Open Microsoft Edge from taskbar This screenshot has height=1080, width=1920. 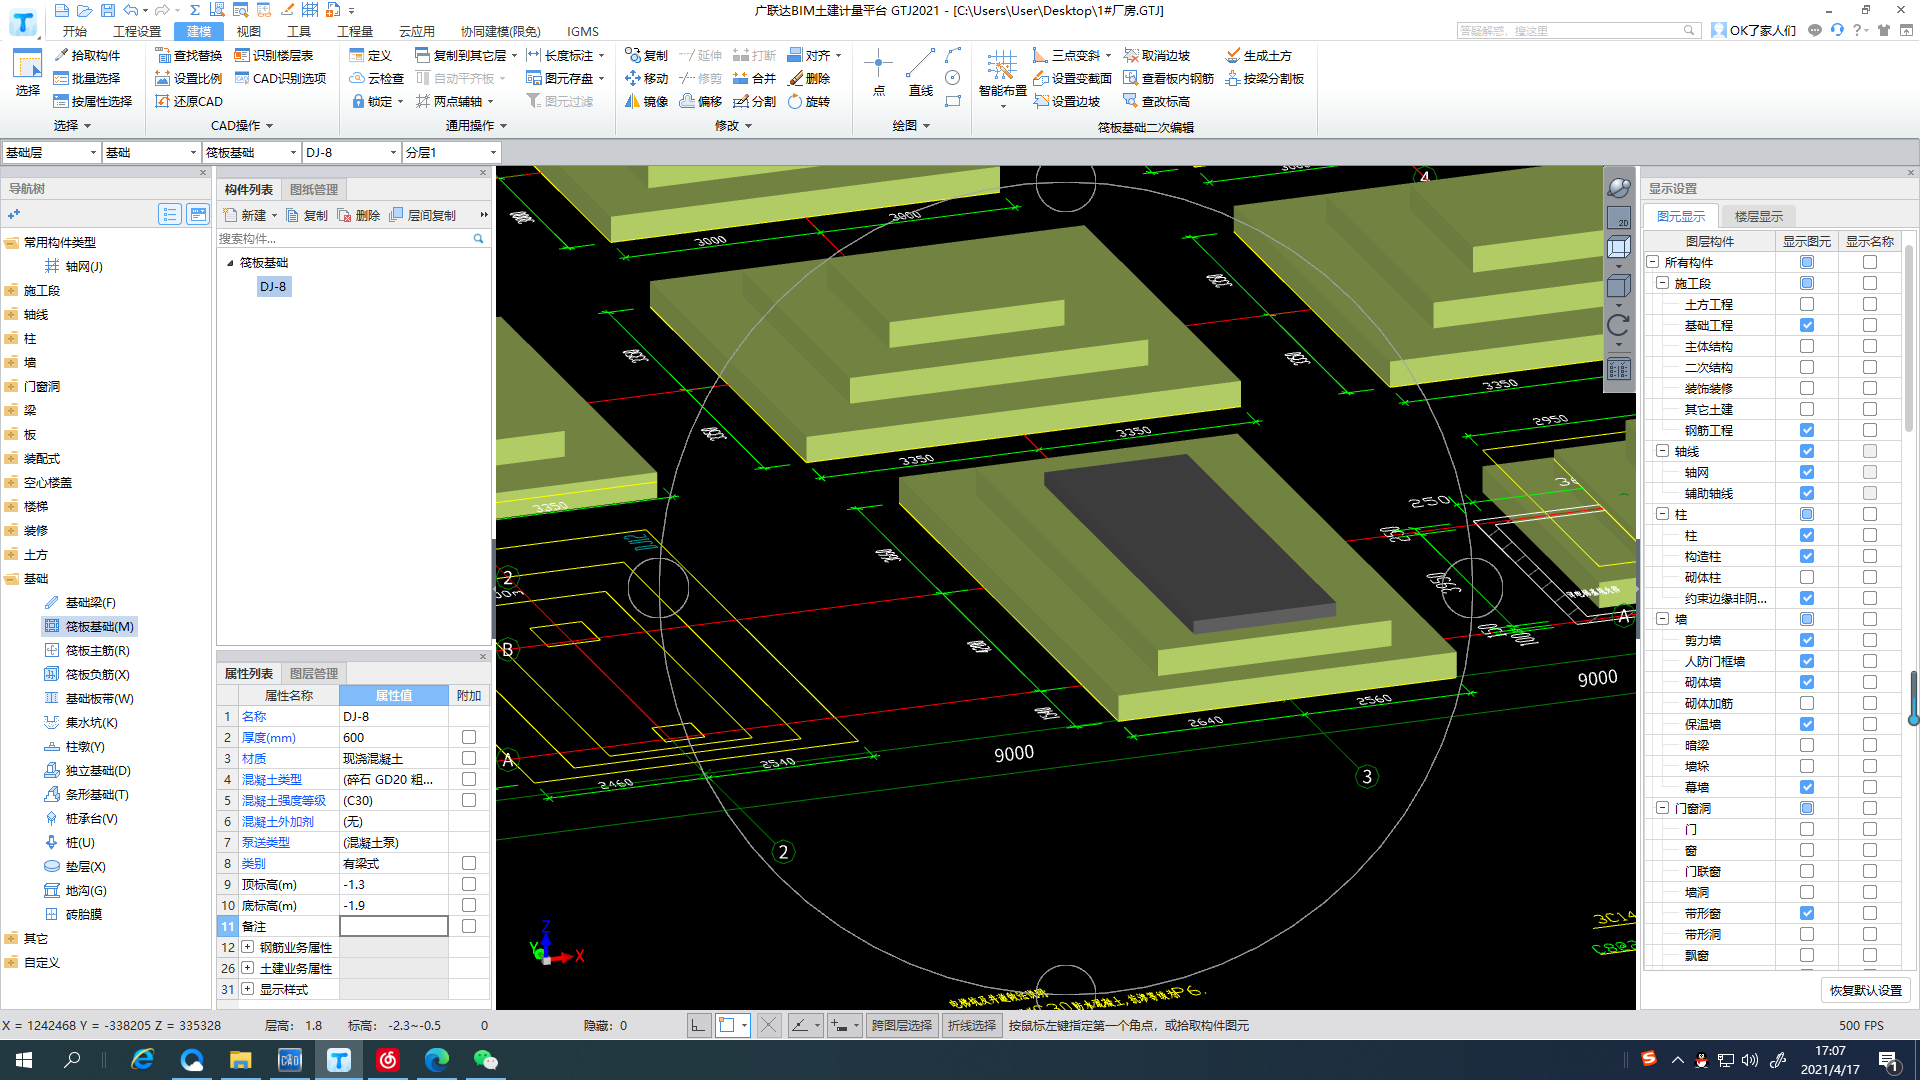tap(437, 1060)
